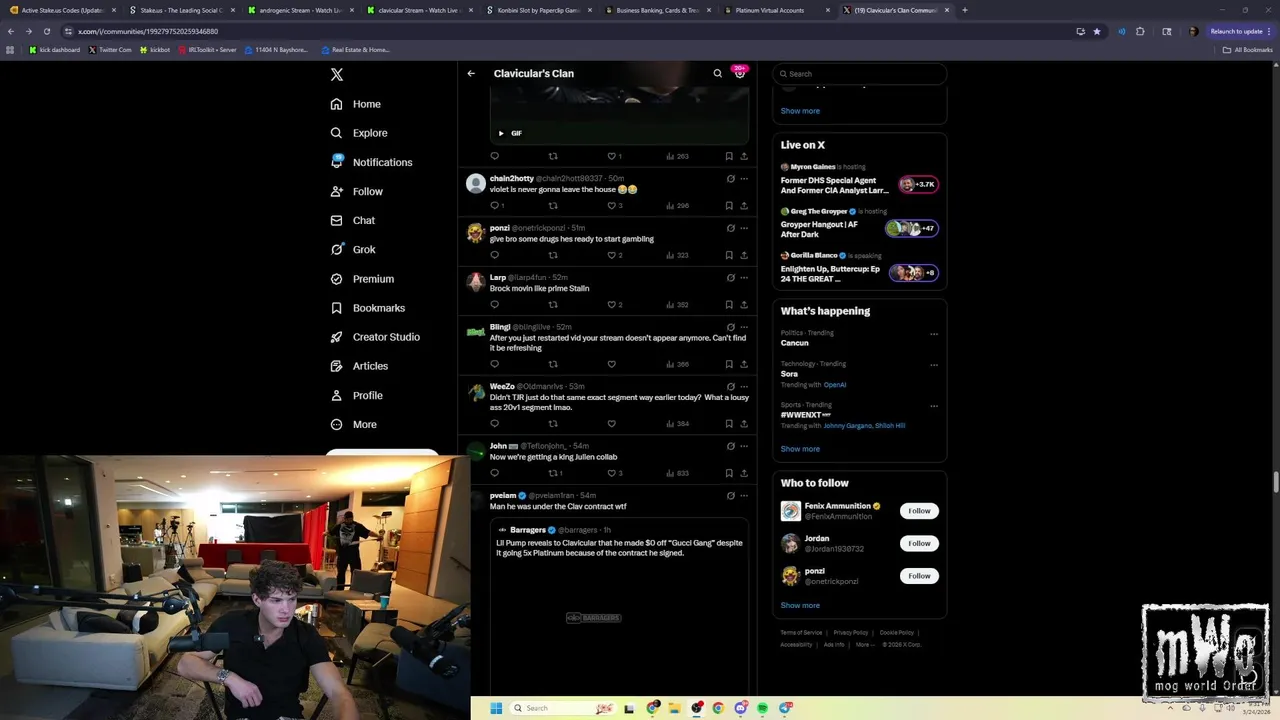Like Larp's Brock Stalin post

[x=614, y=304]
